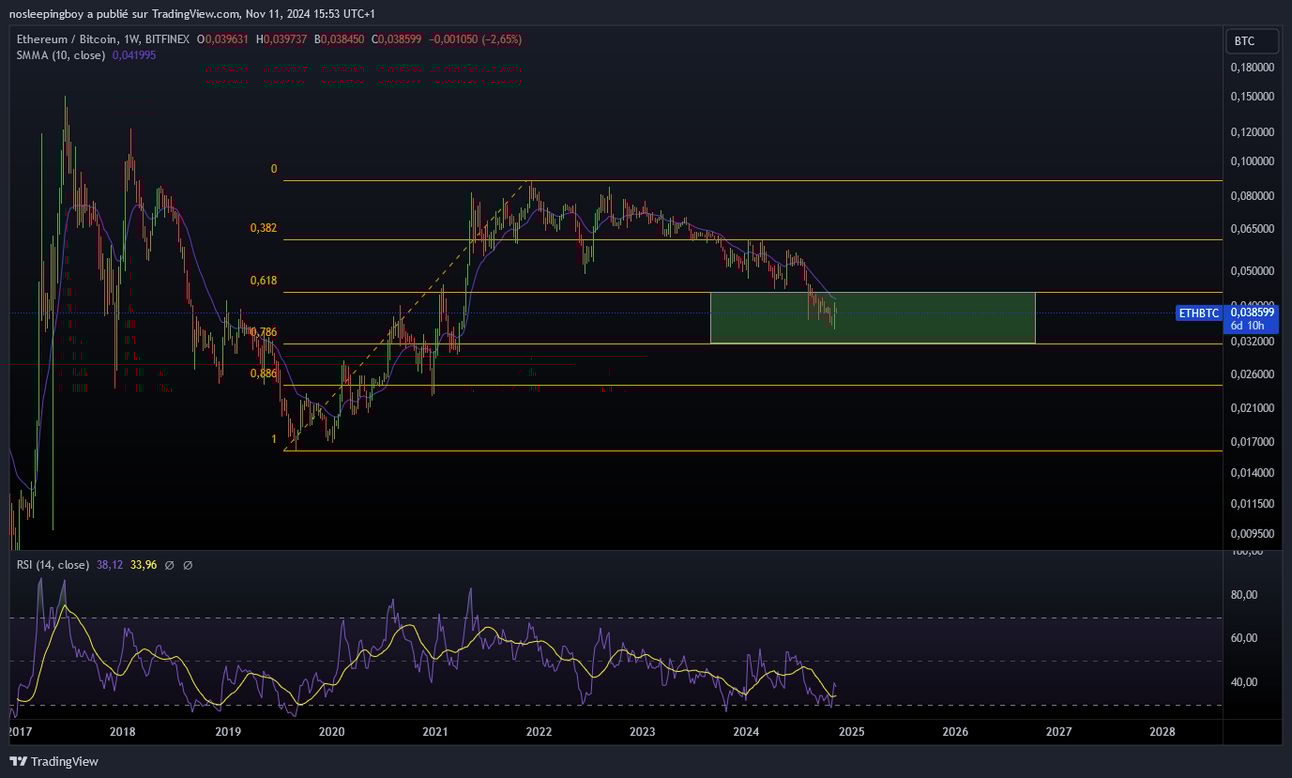Click the Fibonacci level label 0 at the top
The height and width of the screenshot is (778, 1292).
click(x=274, y=170)
